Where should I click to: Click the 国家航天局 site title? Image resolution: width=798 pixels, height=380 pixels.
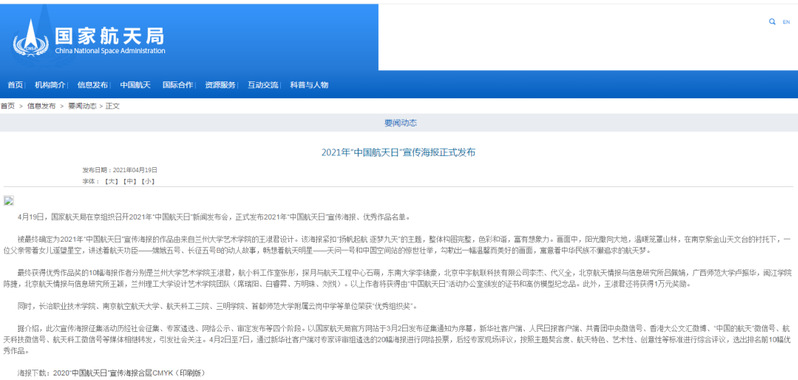tap(109, 36)
